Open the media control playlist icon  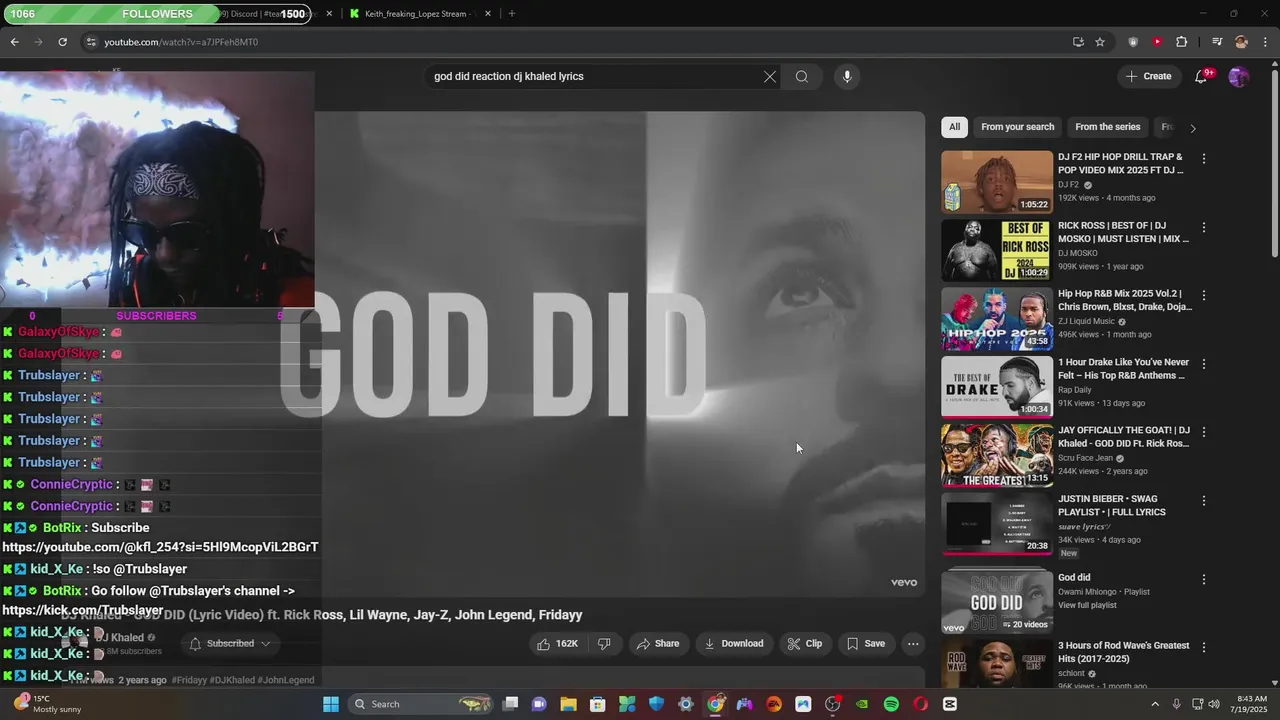(x=1217, y=42)
